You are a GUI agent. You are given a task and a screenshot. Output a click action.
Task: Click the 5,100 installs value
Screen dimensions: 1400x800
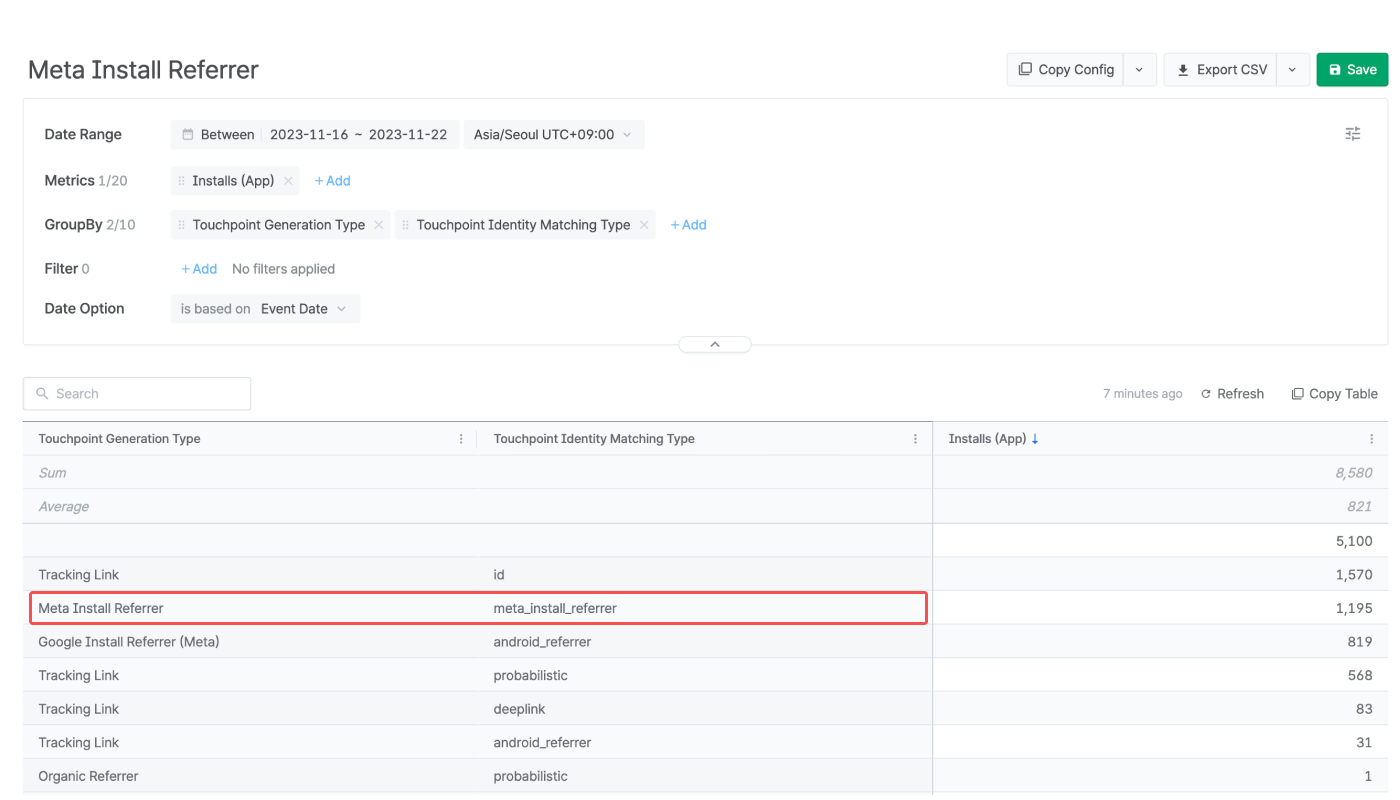coord(1354,541)
